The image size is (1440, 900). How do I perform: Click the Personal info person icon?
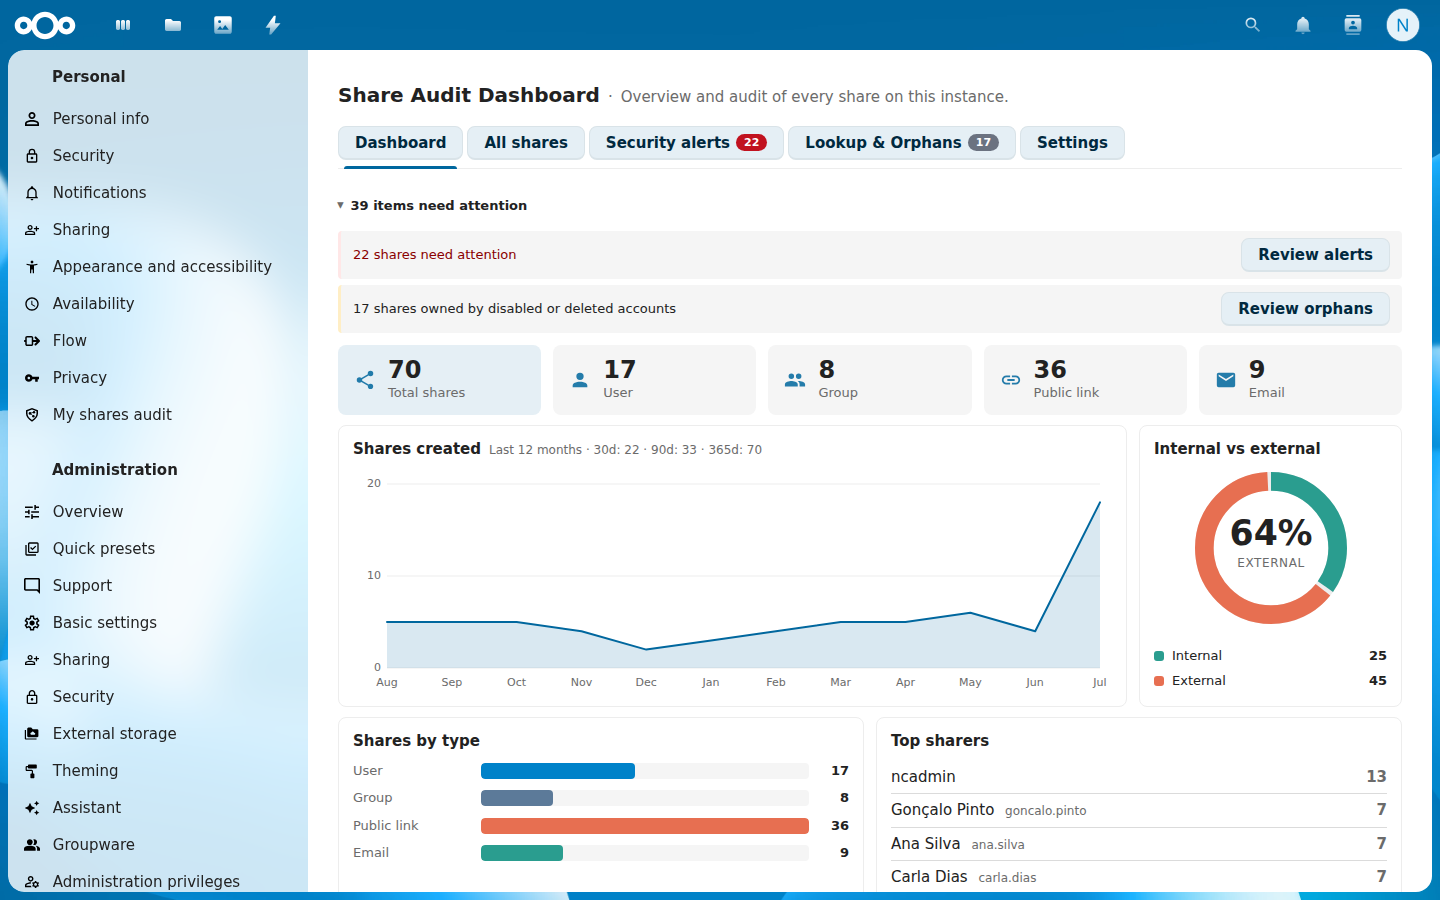coord(32,119)
